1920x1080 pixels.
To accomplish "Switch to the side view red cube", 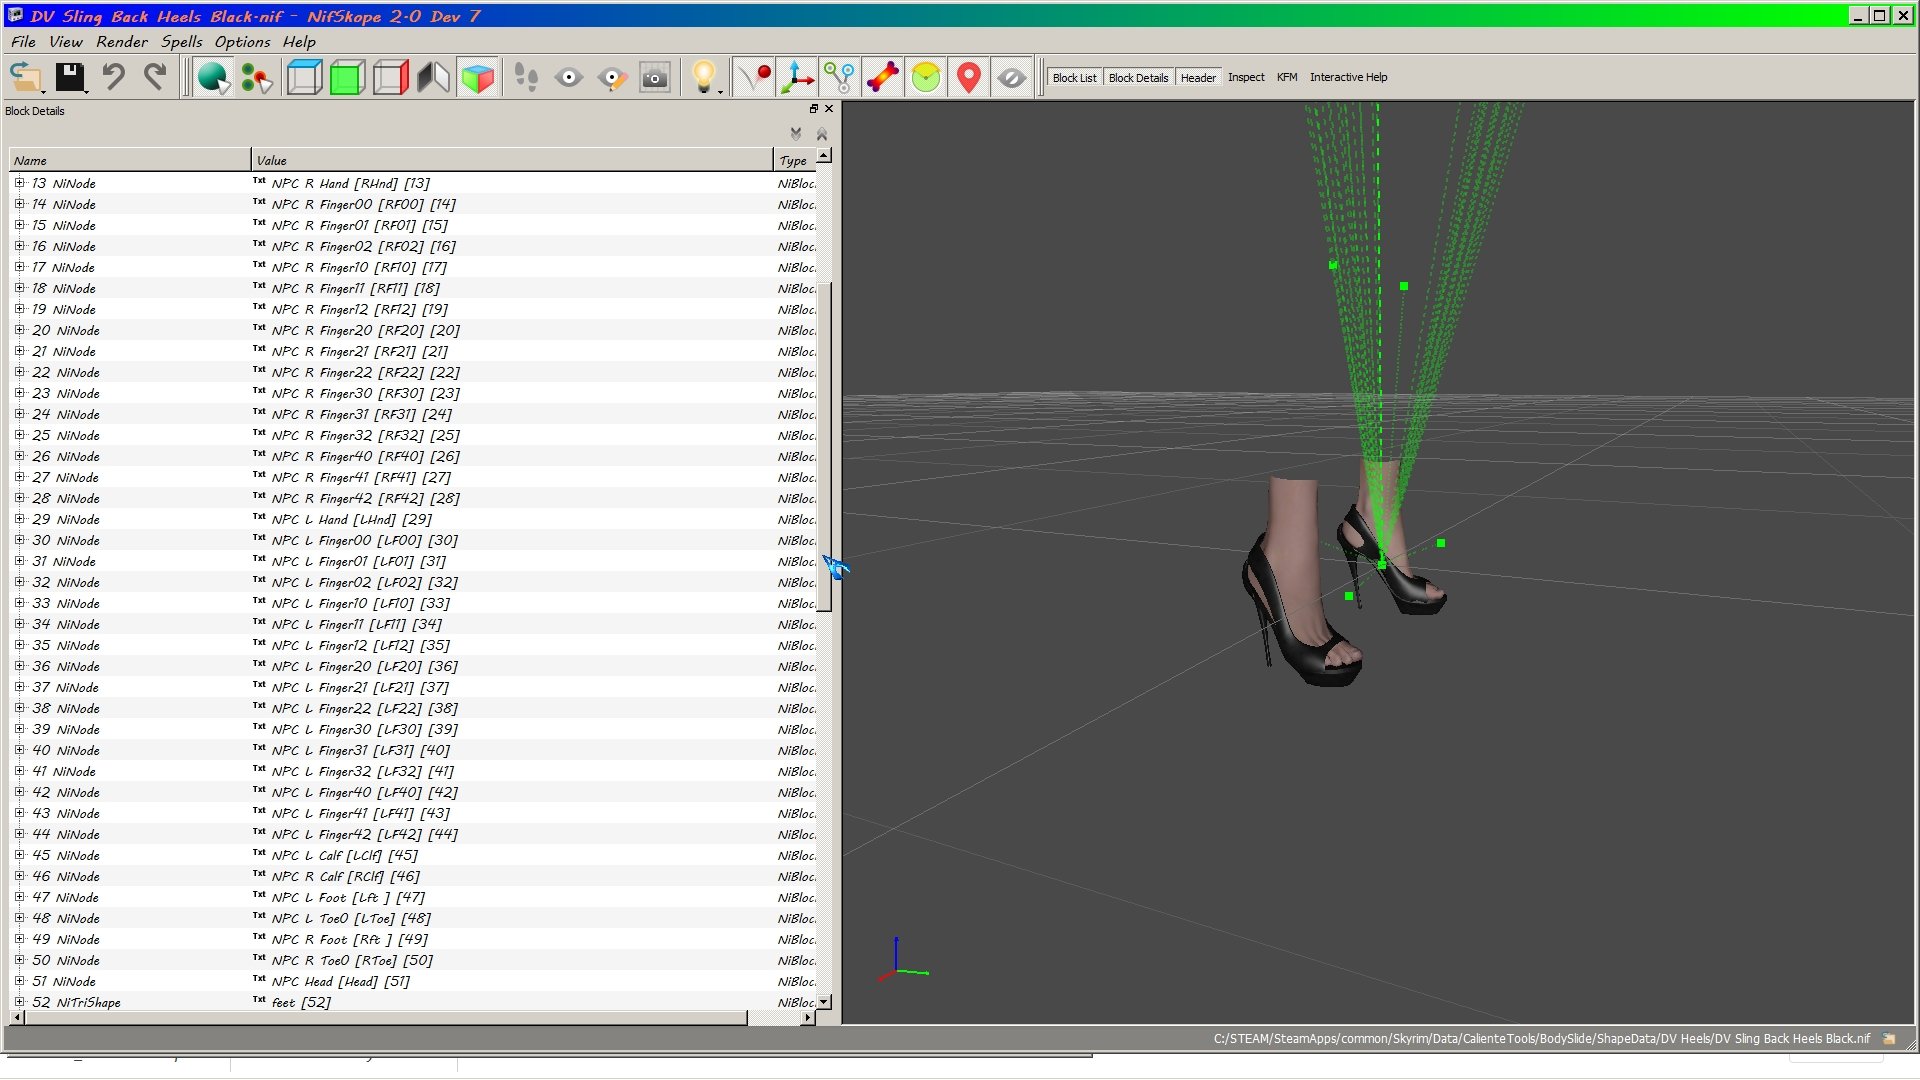I will pyautogui.click(x=390, y=77).
